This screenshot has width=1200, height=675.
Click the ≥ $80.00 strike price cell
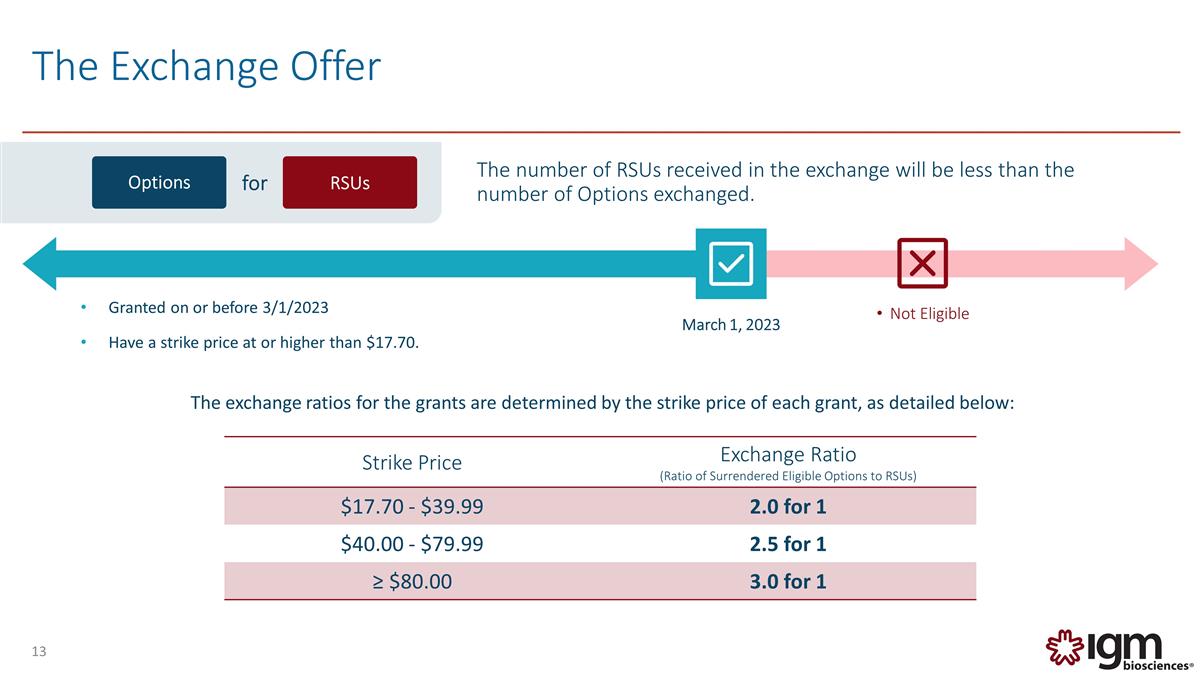(x=412, y=581)
